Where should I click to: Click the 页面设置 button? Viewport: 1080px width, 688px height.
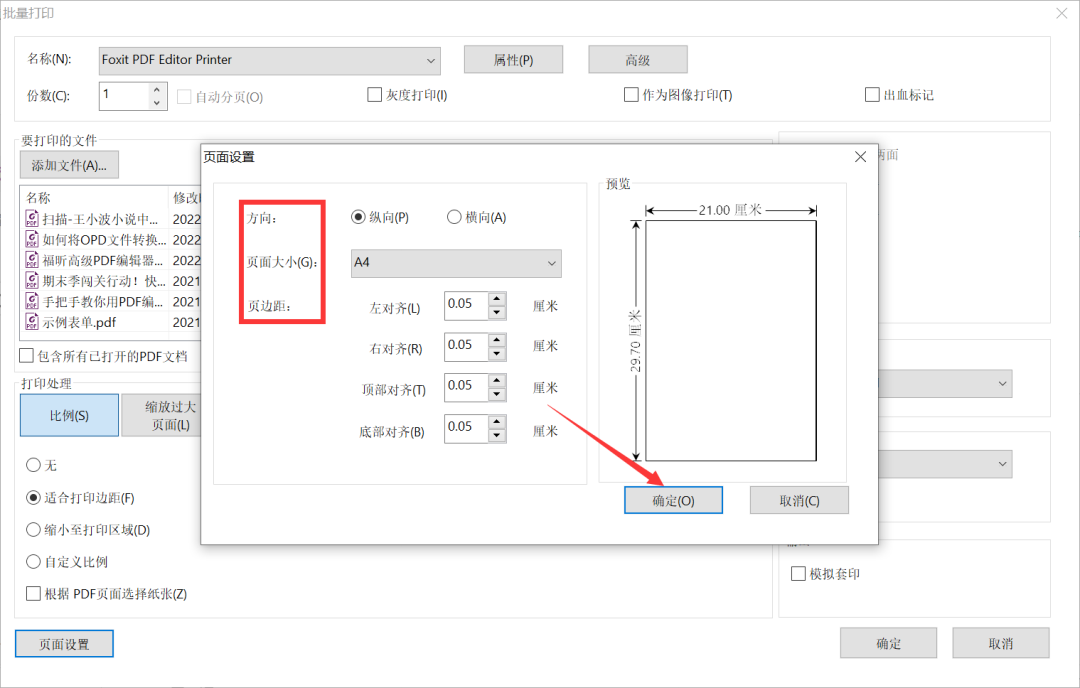tap(64, 644)
